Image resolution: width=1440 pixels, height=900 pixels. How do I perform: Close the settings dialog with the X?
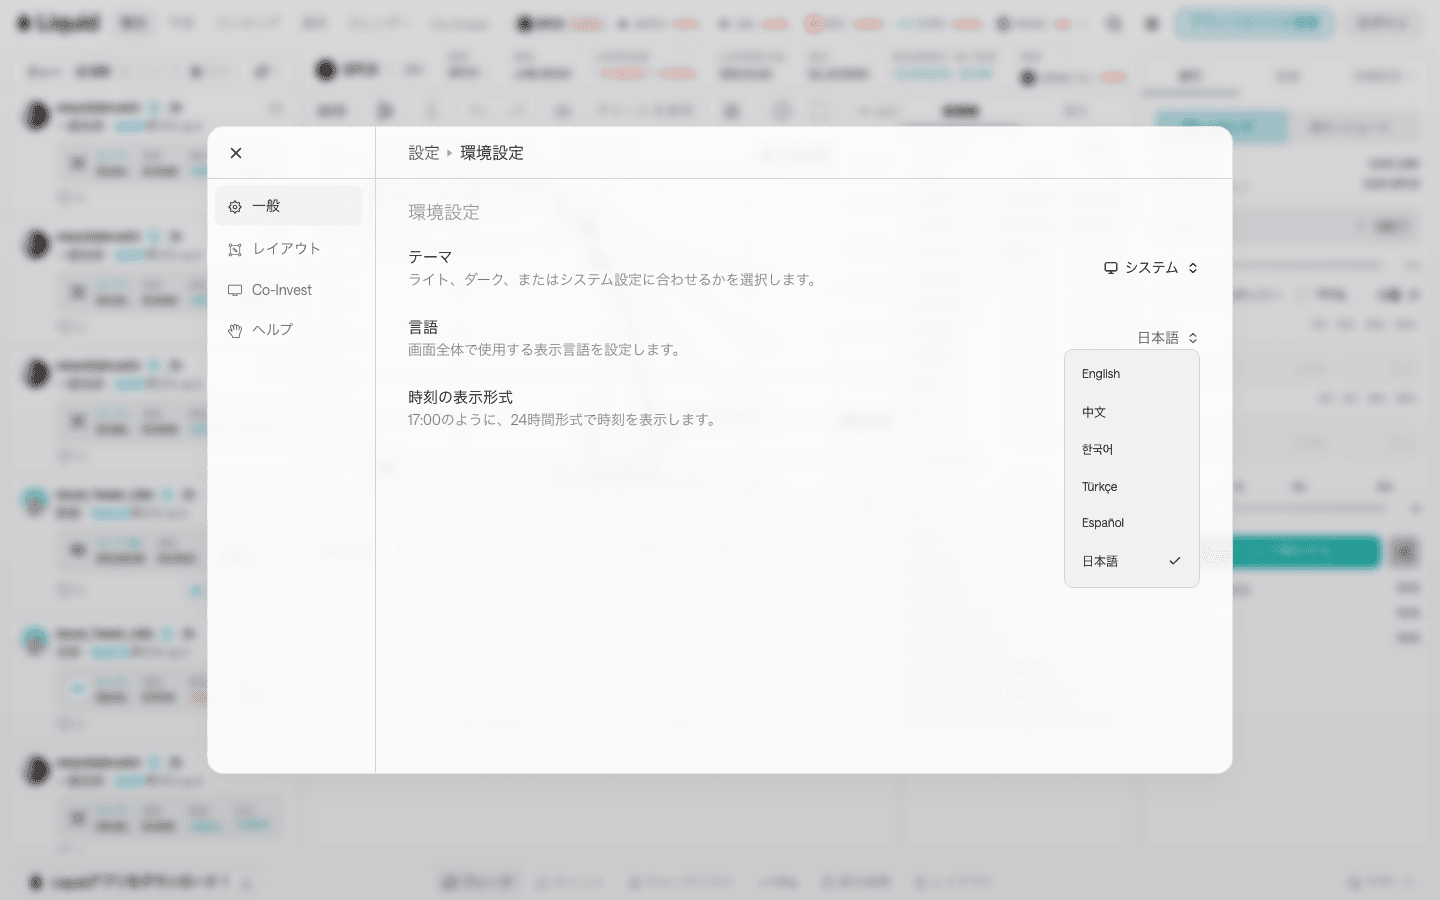click(236, 153)
